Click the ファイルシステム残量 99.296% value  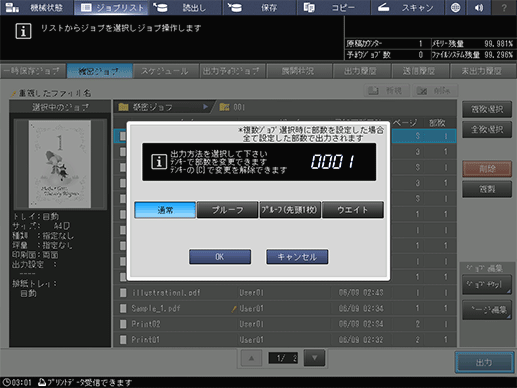click(498, 55)
